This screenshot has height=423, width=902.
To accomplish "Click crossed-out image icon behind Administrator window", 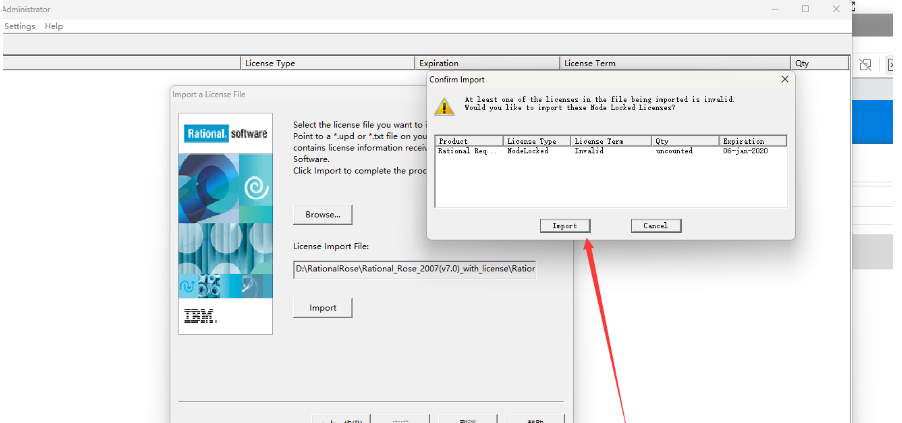I will click(865, 64).
